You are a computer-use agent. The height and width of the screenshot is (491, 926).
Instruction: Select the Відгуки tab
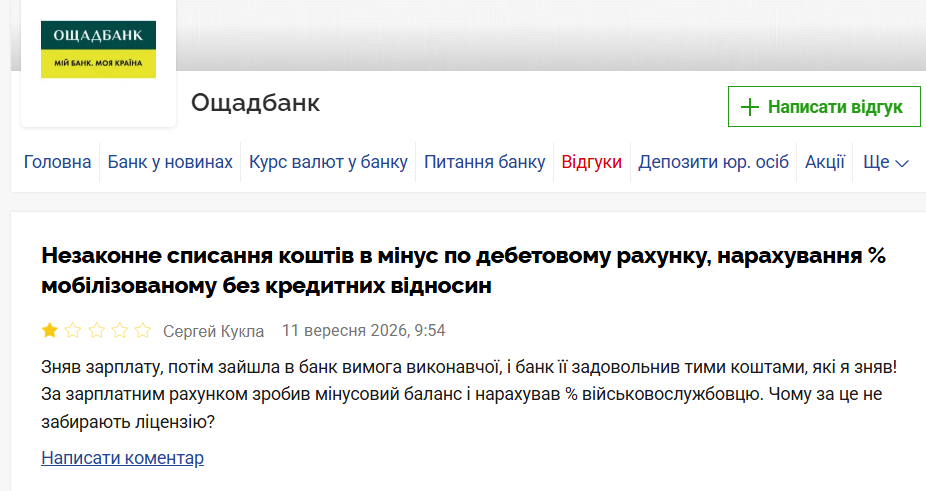tap(591, 162)
